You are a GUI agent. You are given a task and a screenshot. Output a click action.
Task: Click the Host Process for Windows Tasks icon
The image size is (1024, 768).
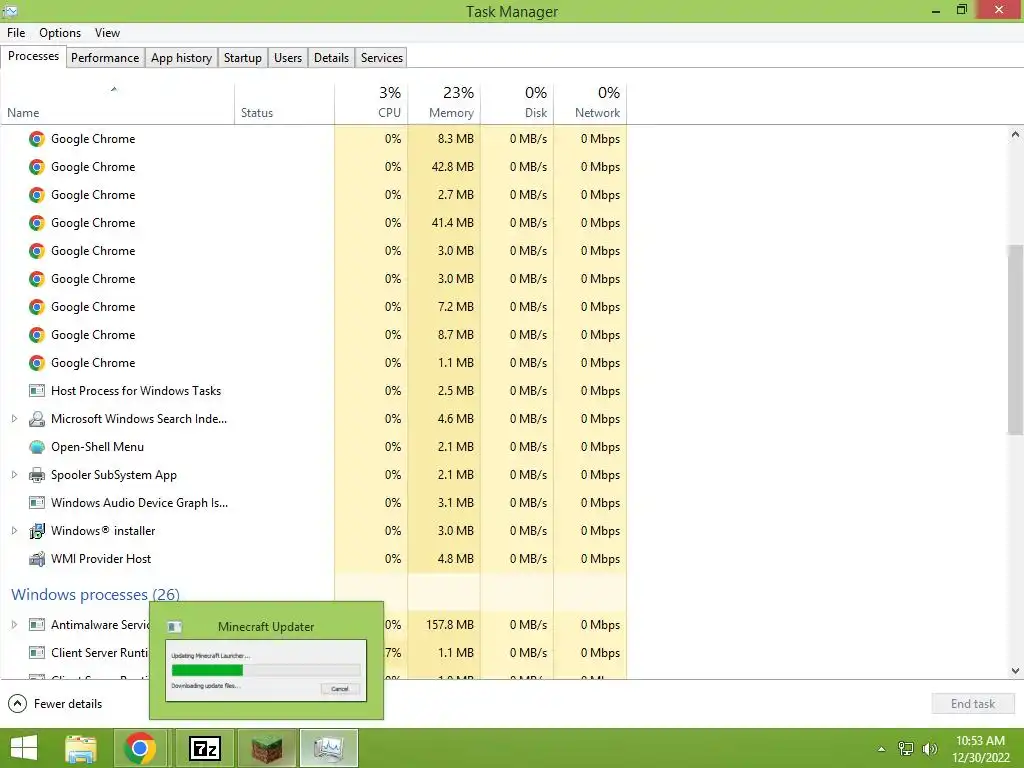coord(37,391)
